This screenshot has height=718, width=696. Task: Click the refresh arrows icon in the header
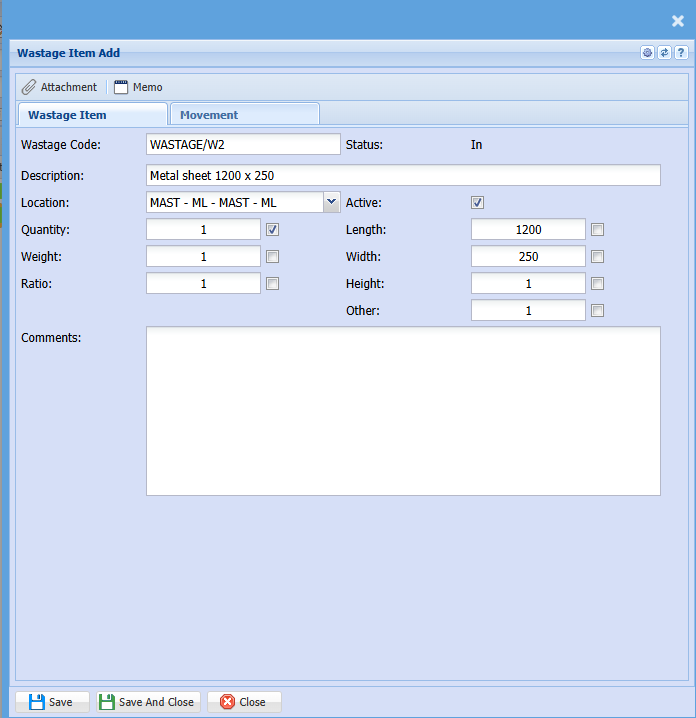(664, 53)
